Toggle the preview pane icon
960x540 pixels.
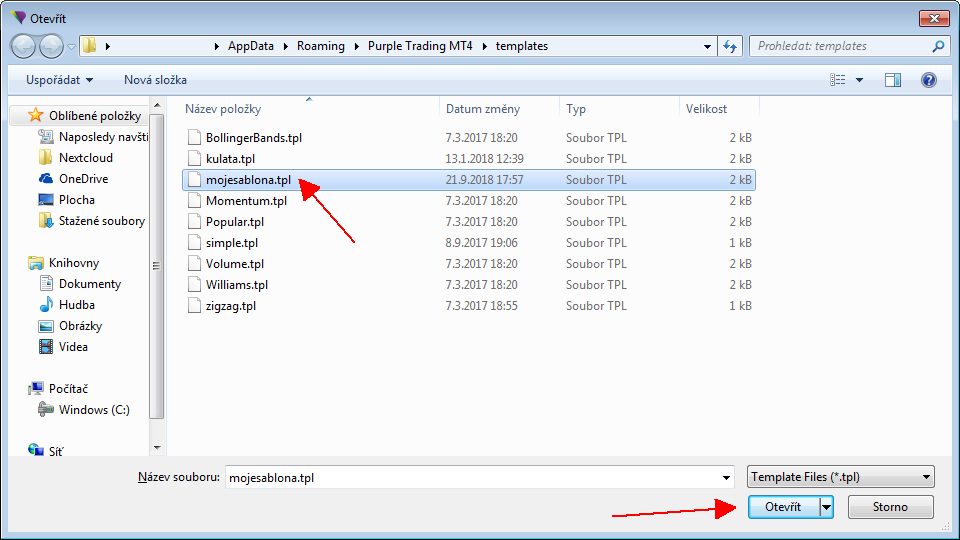(893, 80)
